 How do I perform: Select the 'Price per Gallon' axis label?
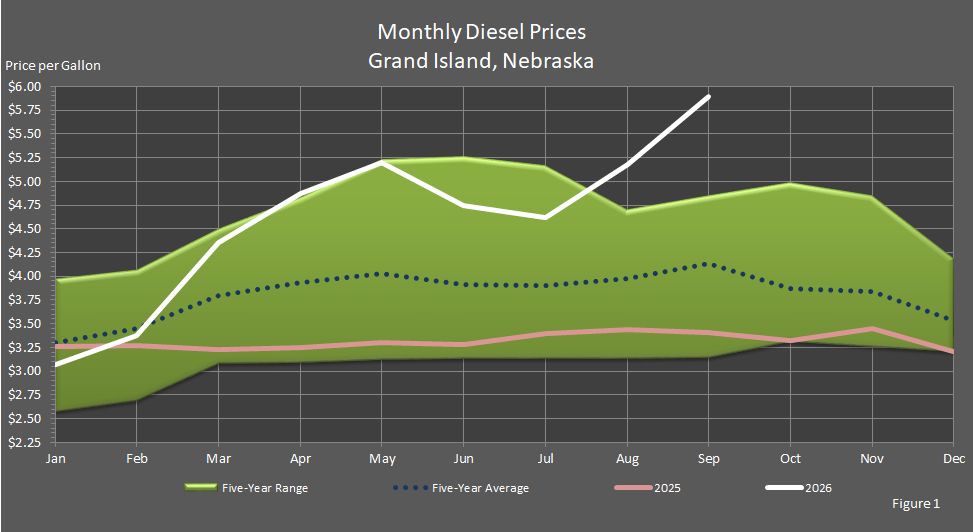point(53,65)
